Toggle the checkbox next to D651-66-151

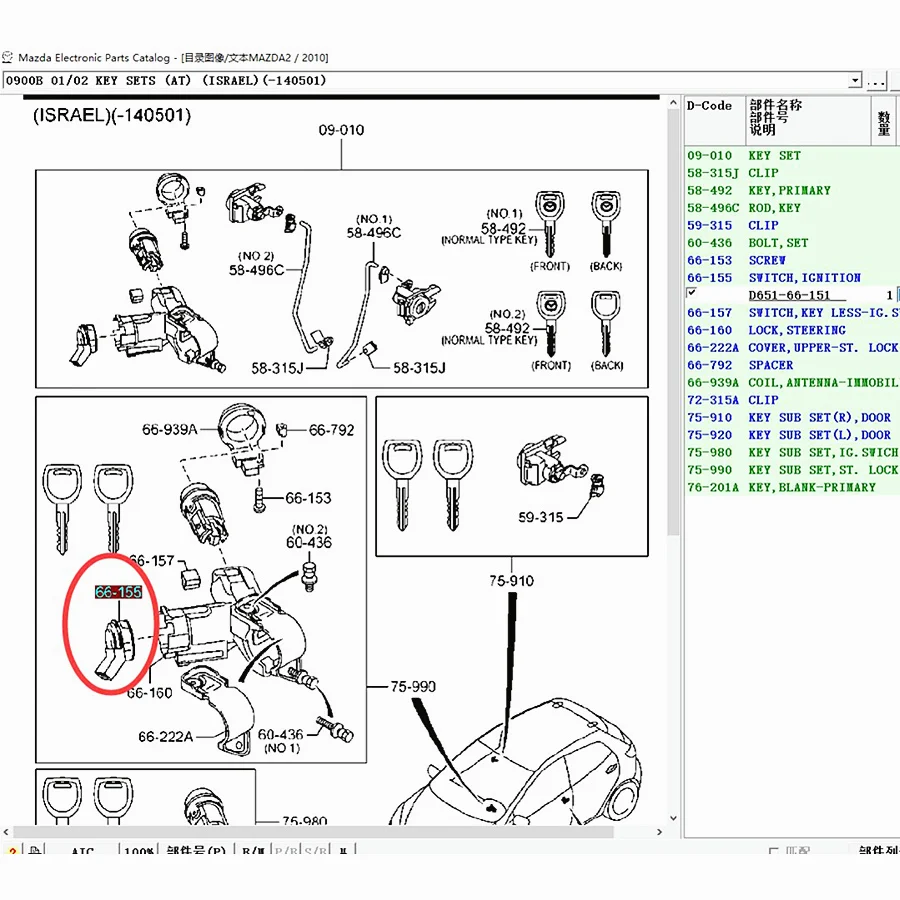tap(692, 293)
